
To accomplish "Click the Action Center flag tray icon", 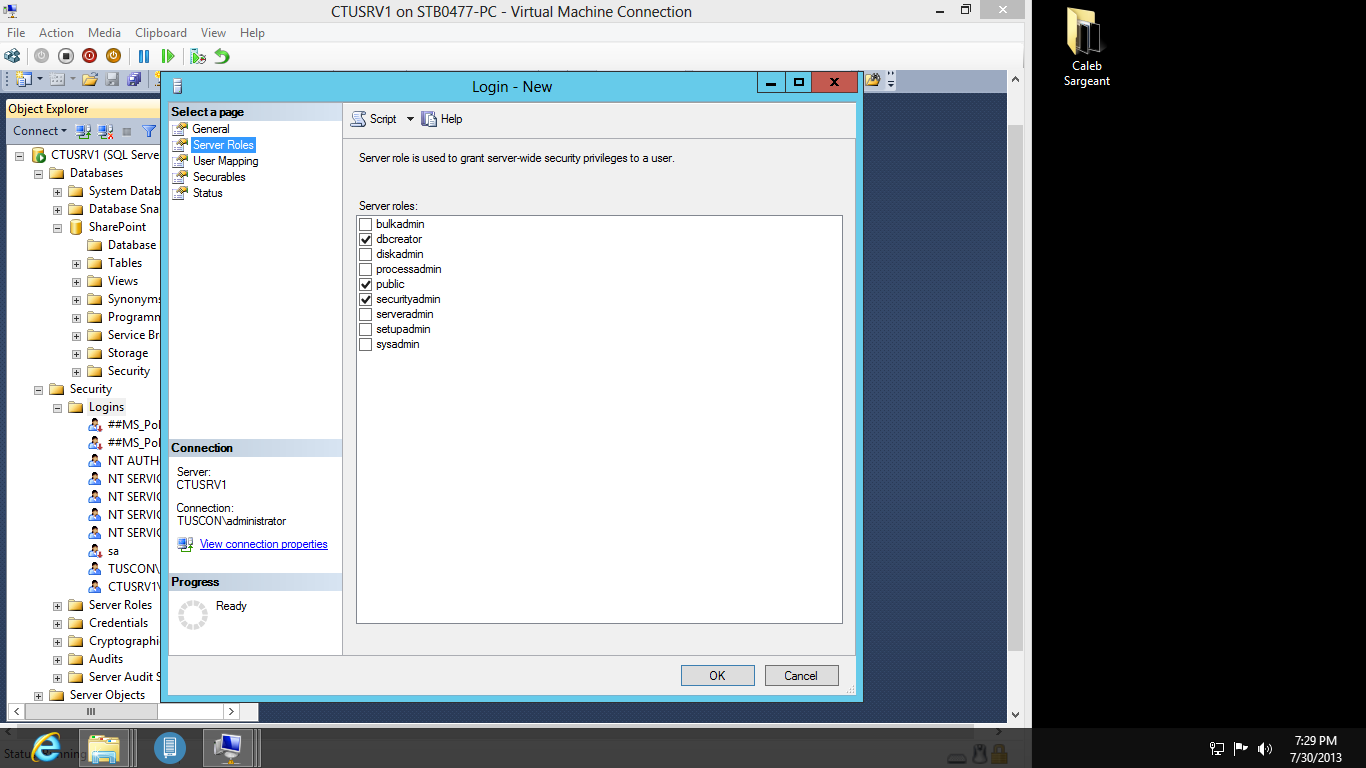I will click(x=1241, y=748).
